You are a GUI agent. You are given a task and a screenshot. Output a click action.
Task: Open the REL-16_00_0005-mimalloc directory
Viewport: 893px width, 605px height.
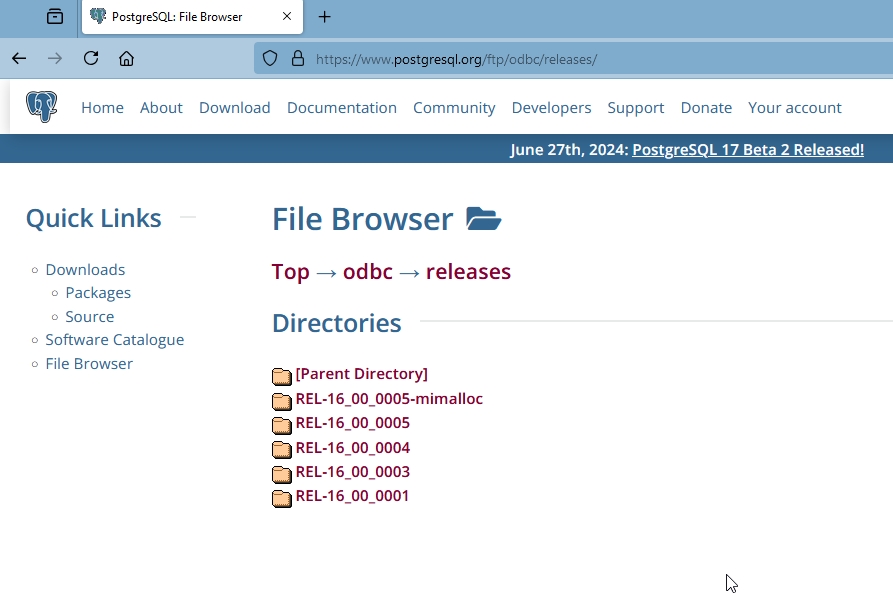tap(388, 399)
